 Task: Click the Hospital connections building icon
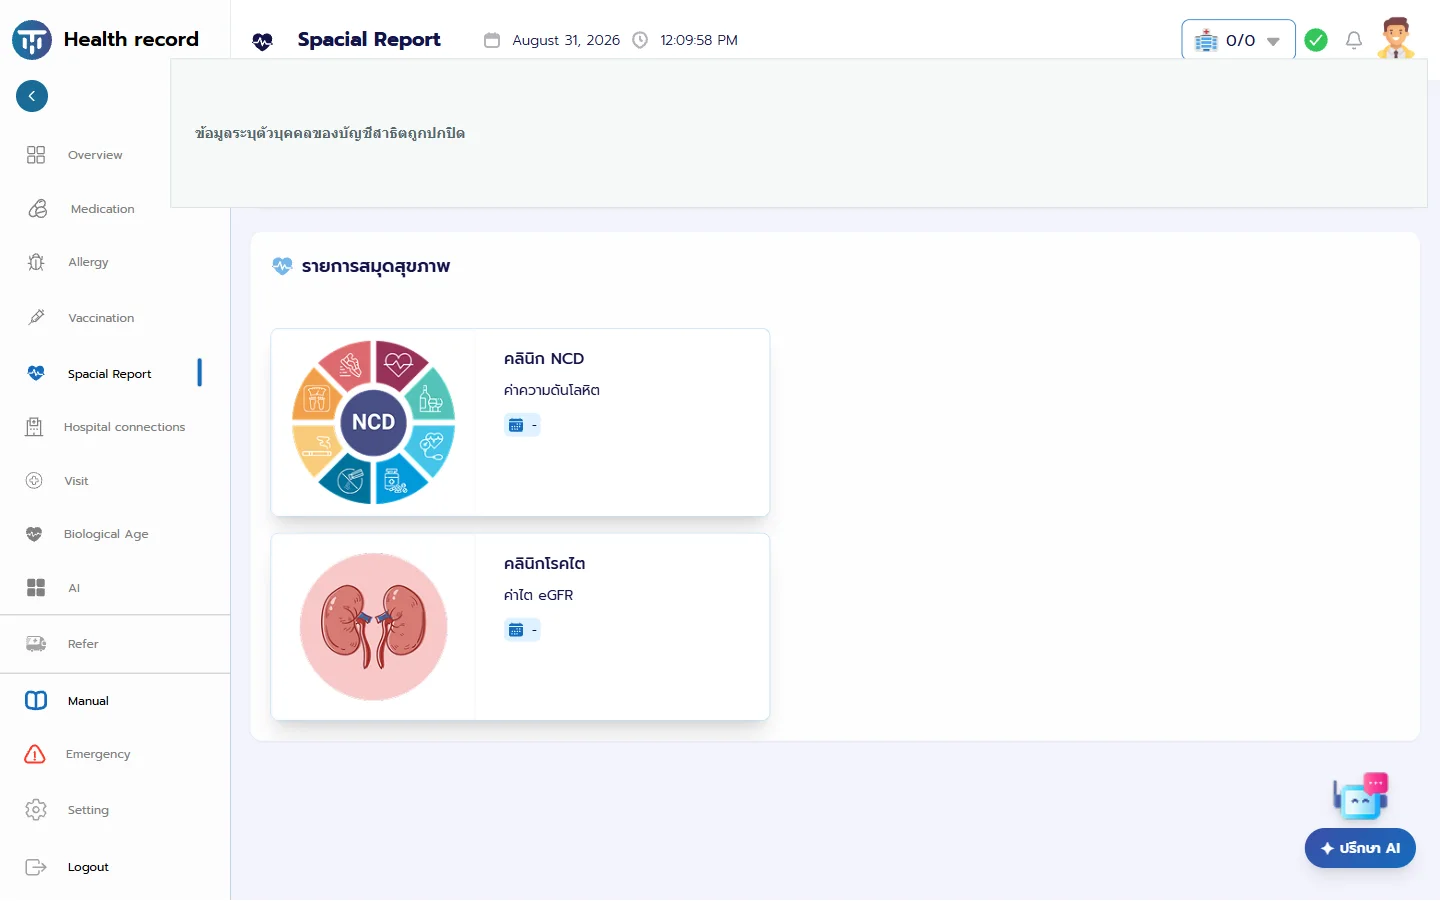click(34, 427)
